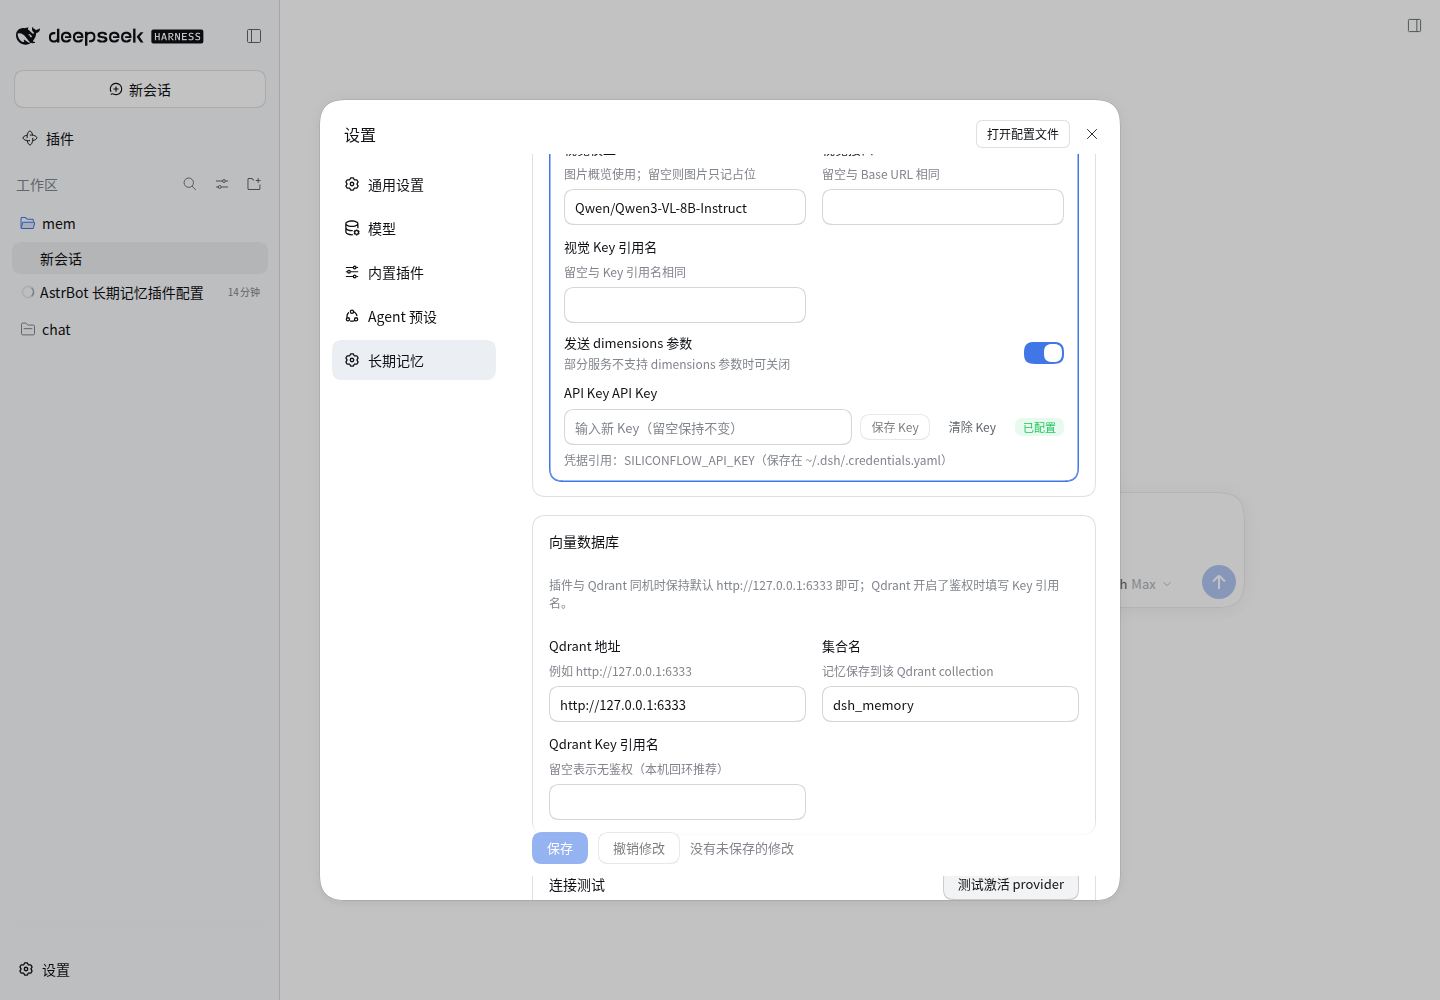The width and height of the screenshot is (1440, 1000).
Task: Focus the empty vision Base URL field
Action: pyautogui.click(x=943, y=207)
